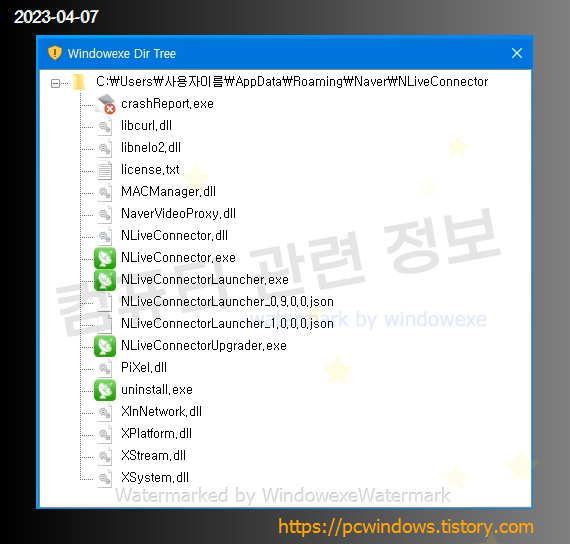Viewport: 570px width, 544px height.
Task: Click the green NLiveConnector.exe satellite icon
Action: (x=105, y=258)
